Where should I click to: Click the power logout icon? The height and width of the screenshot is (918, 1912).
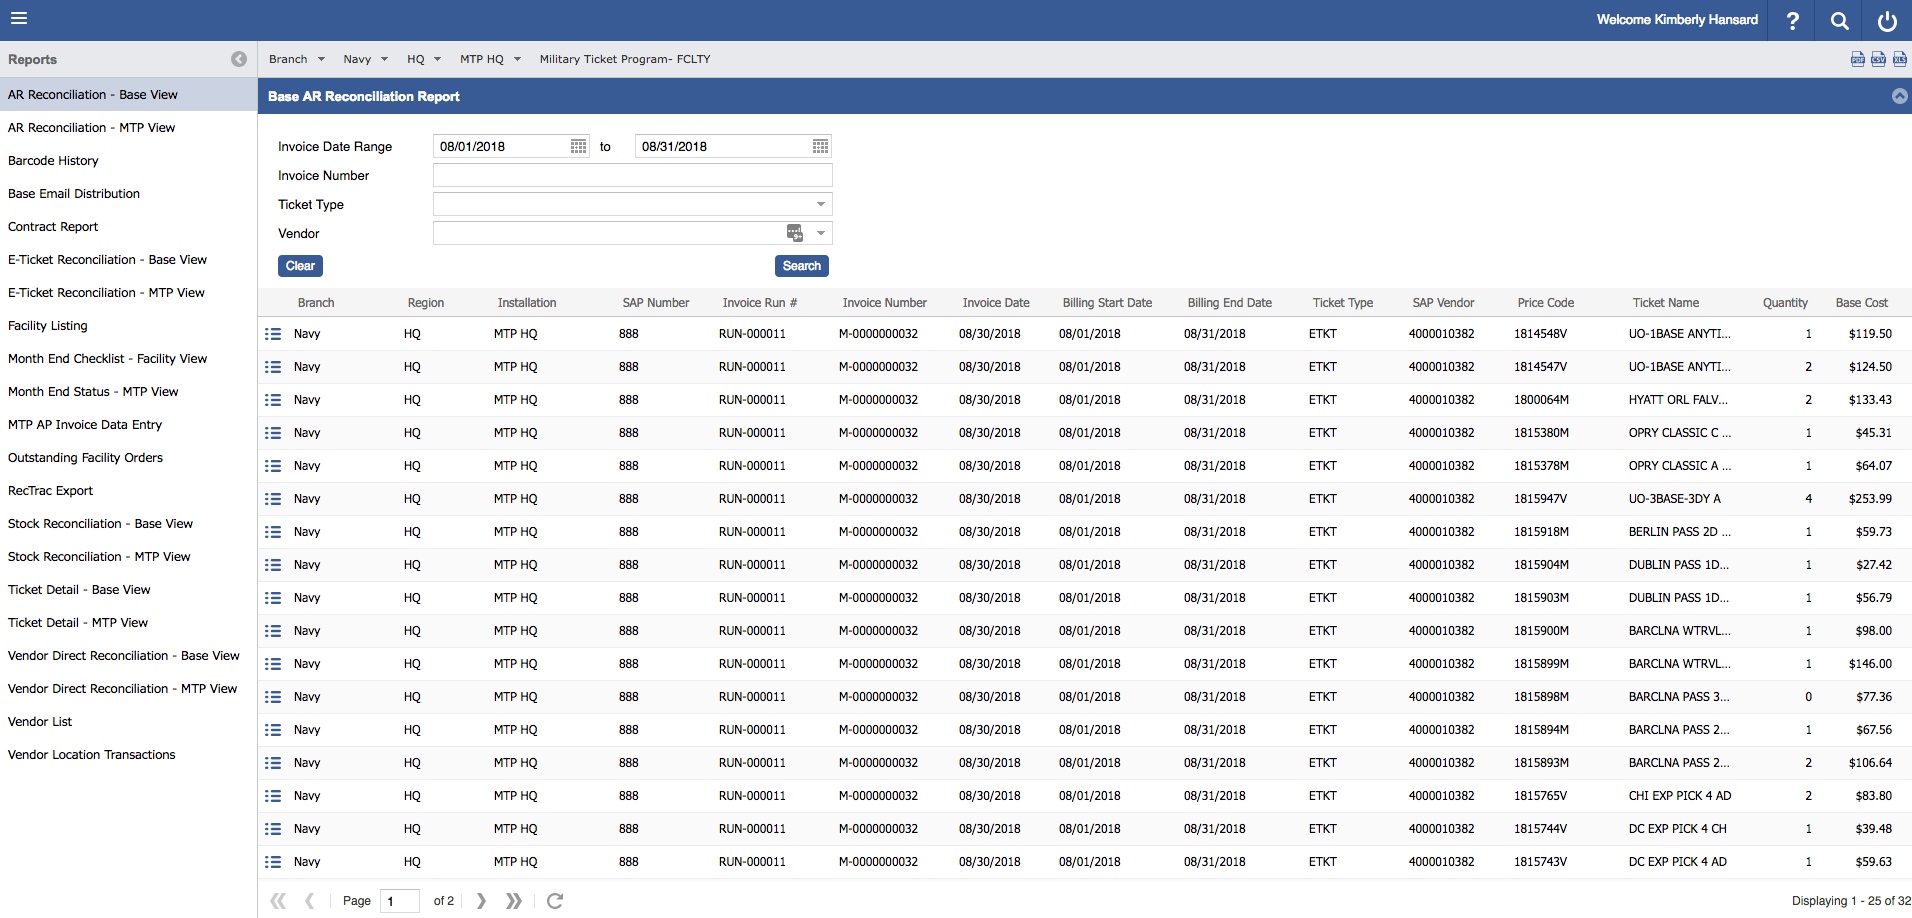tap(1887, 20)
